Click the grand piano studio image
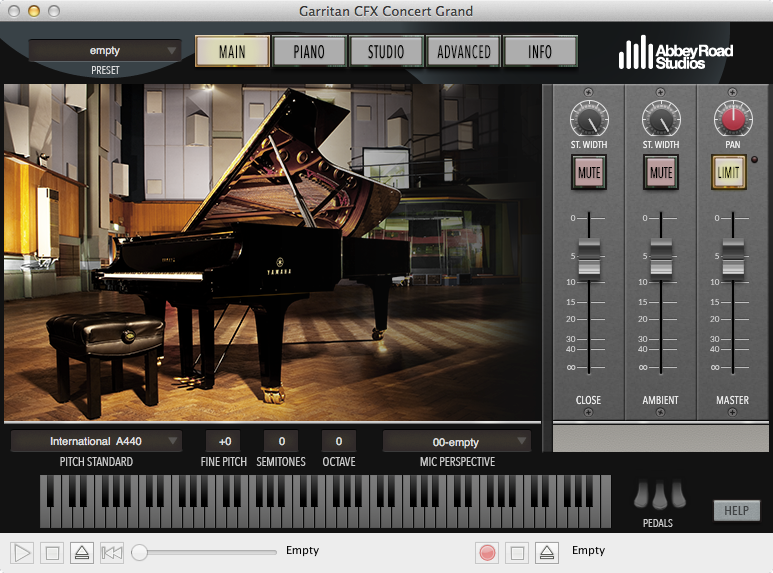Screen dimensions: 773x573 [x=272, y=252]
